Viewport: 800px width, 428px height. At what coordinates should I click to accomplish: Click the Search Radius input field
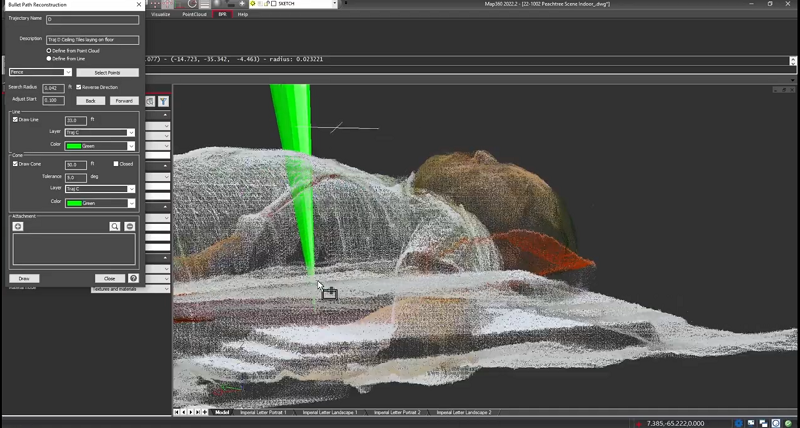tap(53, 88)
